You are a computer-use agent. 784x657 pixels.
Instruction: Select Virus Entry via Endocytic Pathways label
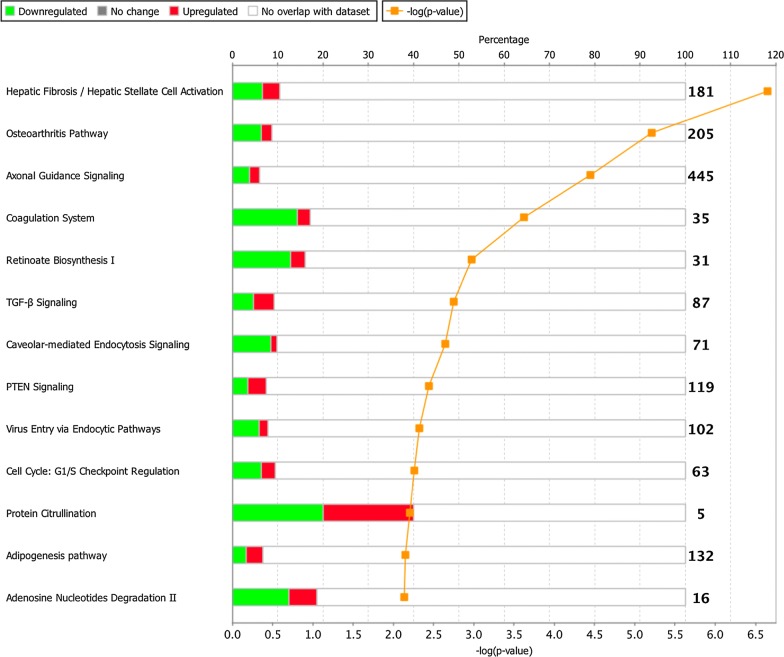pyautogui.click(x=83, y=429)
